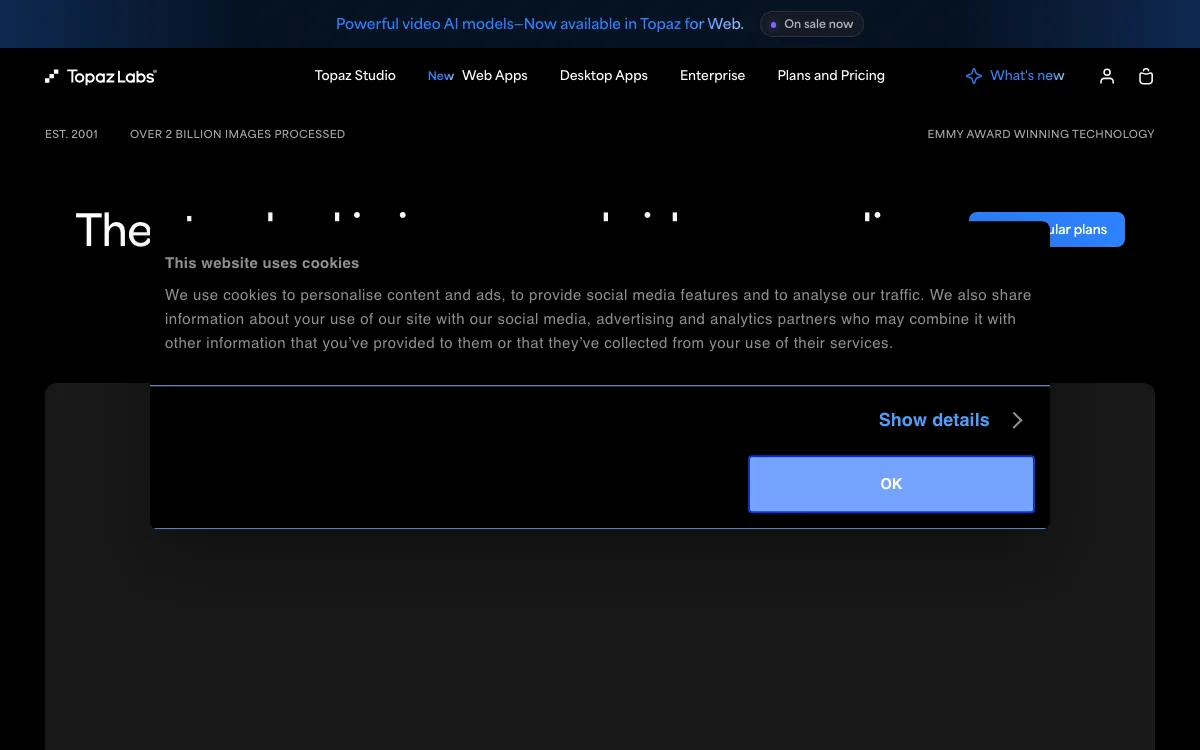
Task: Click the chevron next to Show details
Action: pos(1017,420)
